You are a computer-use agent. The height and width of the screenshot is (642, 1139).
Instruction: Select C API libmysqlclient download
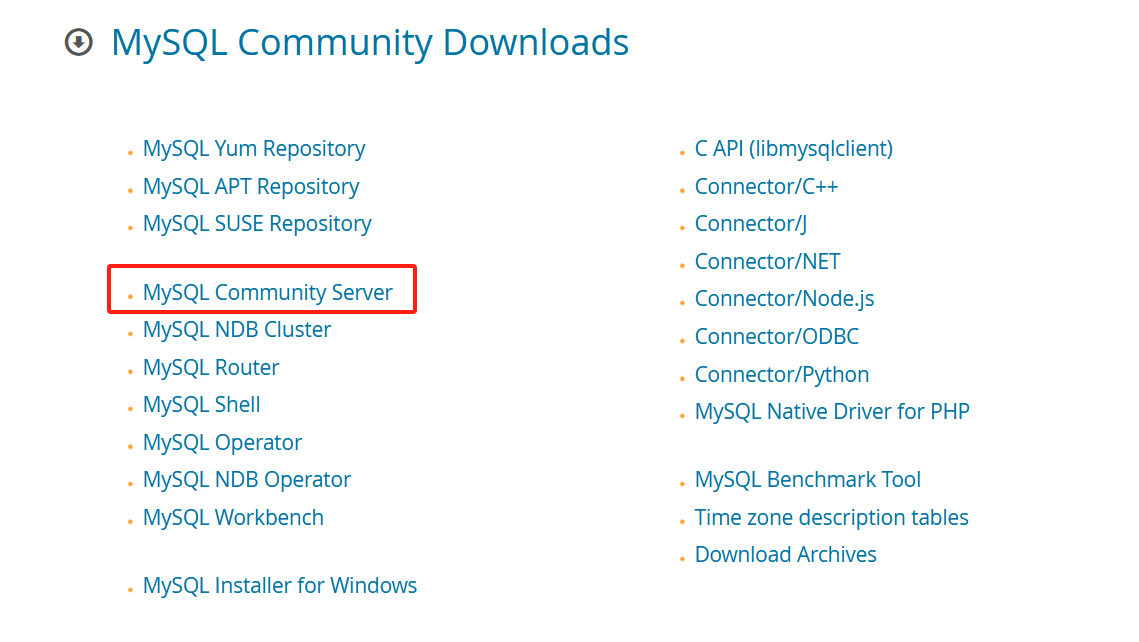coord(794,148)
